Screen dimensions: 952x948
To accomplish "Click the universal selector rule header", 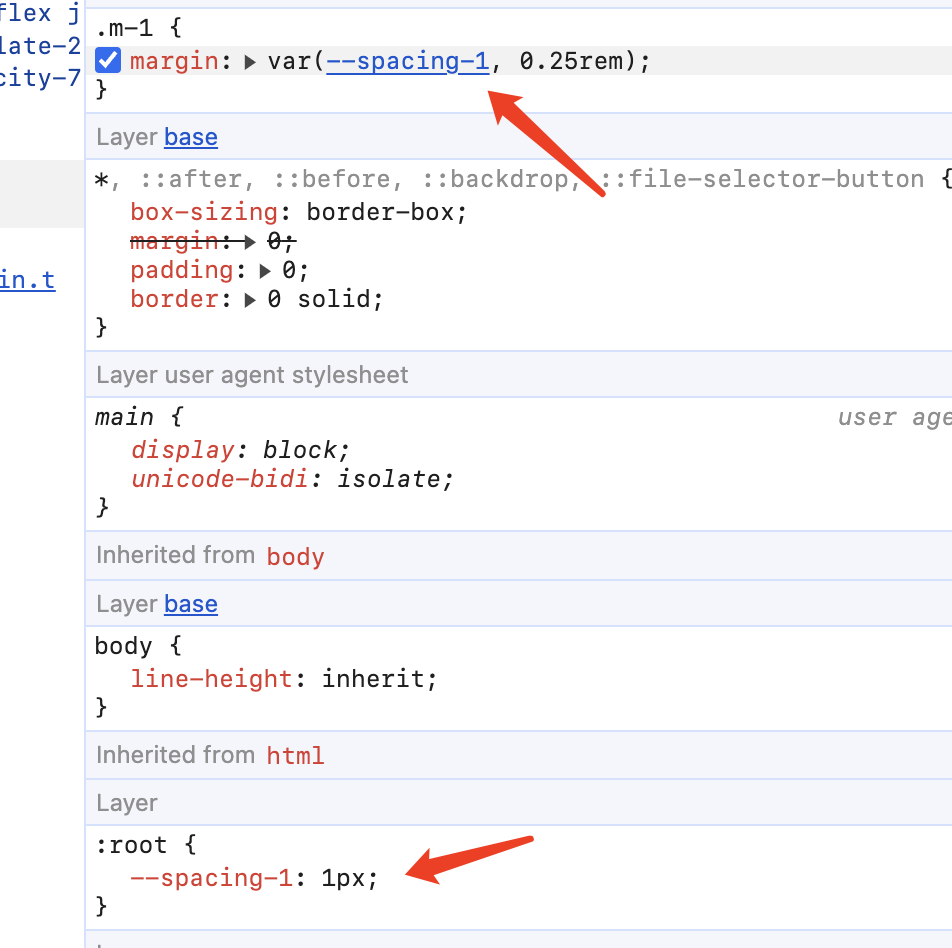I will pos(522,179).
